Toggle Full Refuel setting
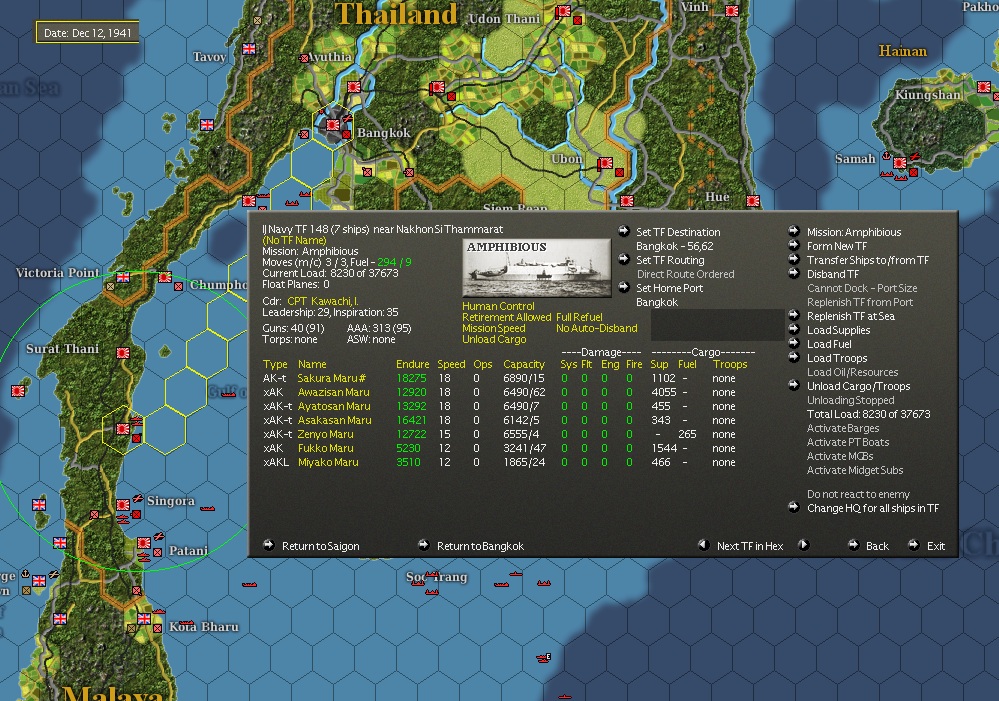 (x=579, y=317)
